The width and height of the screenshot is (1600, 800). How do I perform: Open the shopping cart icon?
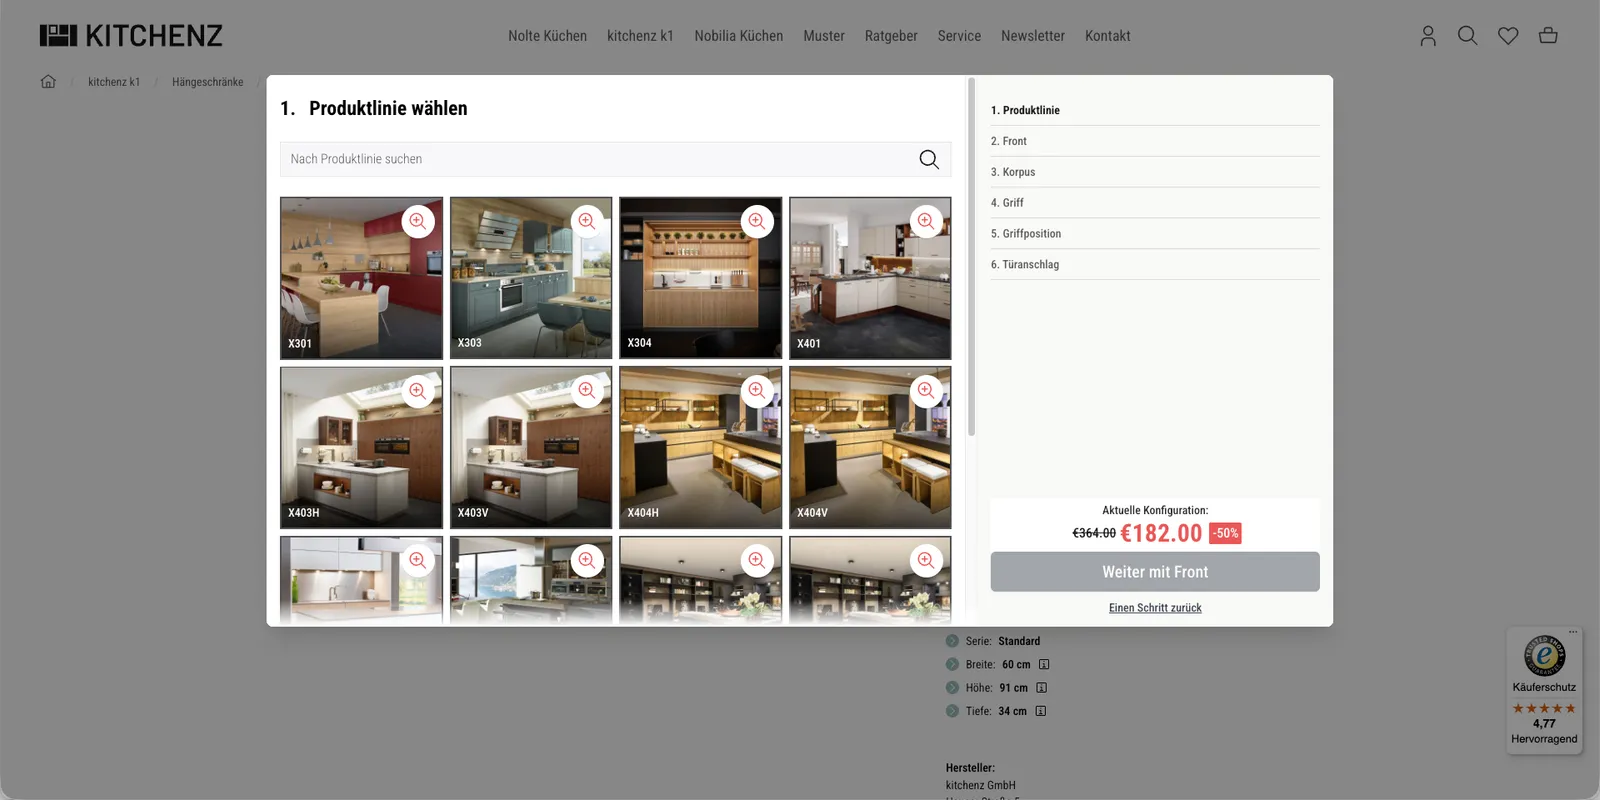tap(1548, 36)
